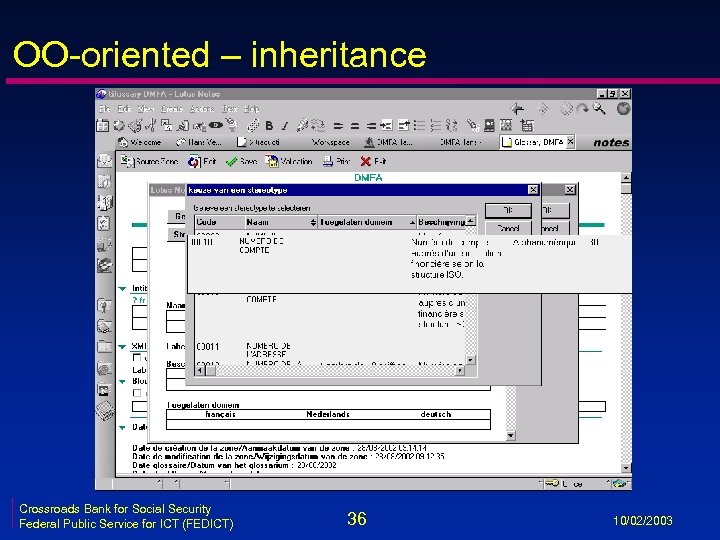
Task: Click the list's horizontal scrollbar left arrow
Action: pos(200,370)
